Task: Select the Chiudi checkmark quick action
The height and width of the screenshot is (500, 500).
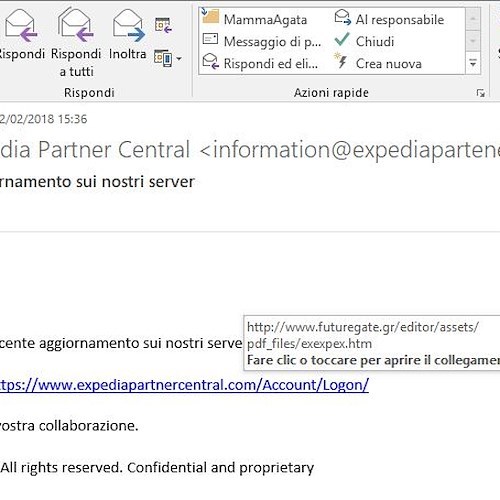Action: click(x=364, y=41)
